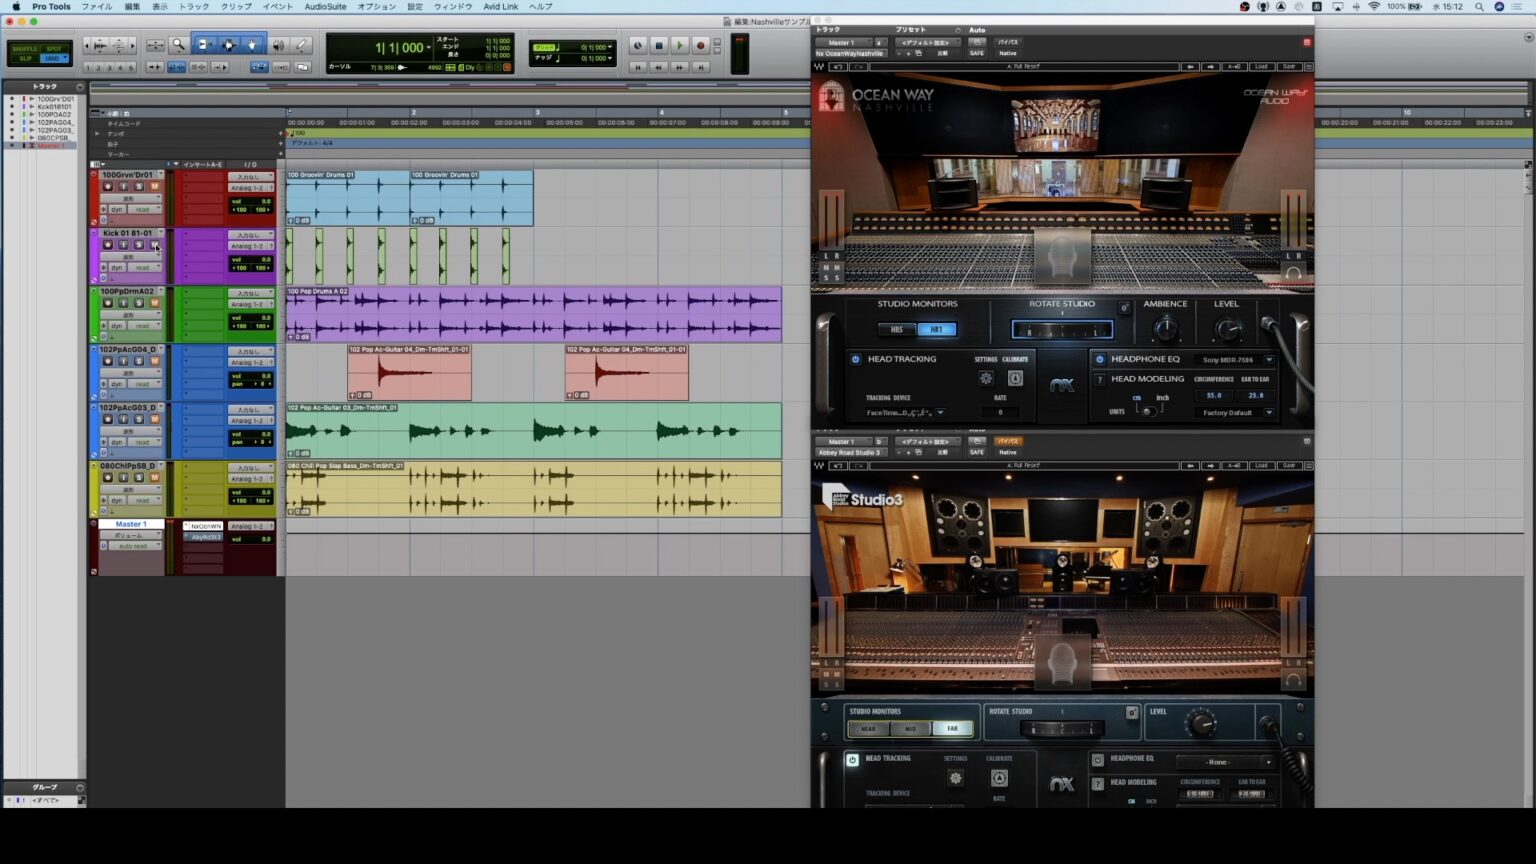Screen dimensions: 1536x864
Task: Click バイパス bypass button on Abbey Road plugin
Action: click(1007, 441)
